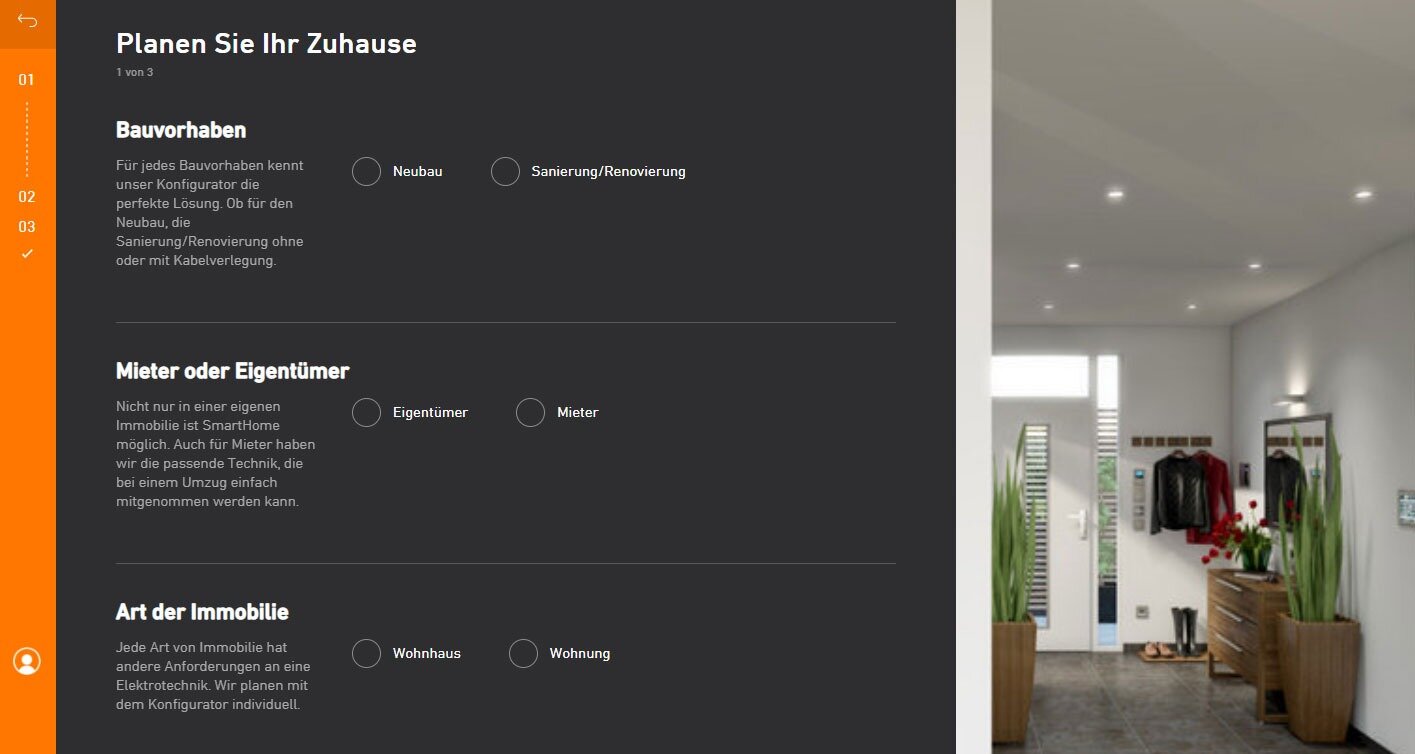Click the dotted progress line between steps
The height and width of the screenshot is (754, 1415).
27,139
